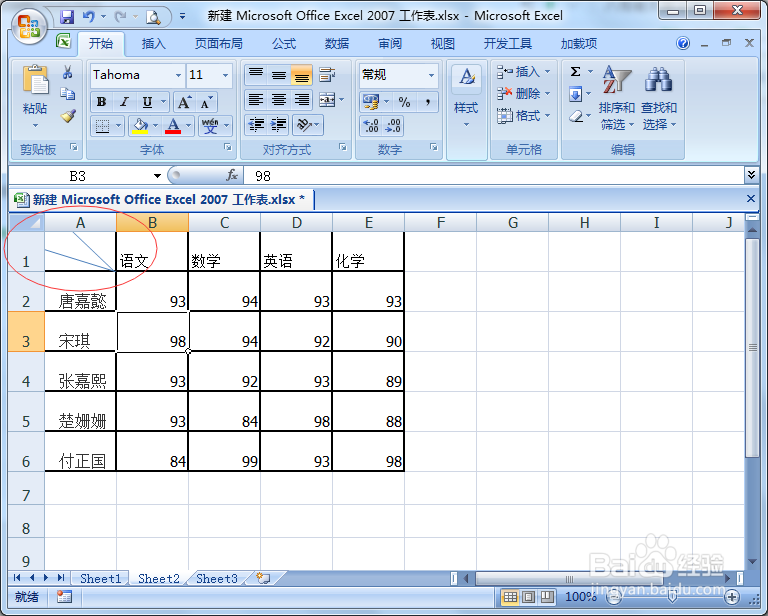The image size is (768, 616).
Task: Click the Office button orb
Action: [29, 26]
